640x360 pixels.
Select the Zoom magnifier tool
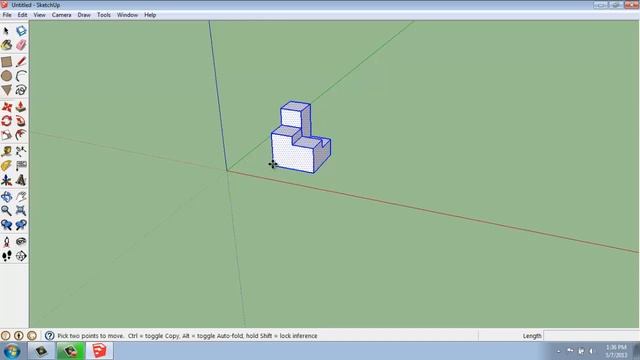6,211
